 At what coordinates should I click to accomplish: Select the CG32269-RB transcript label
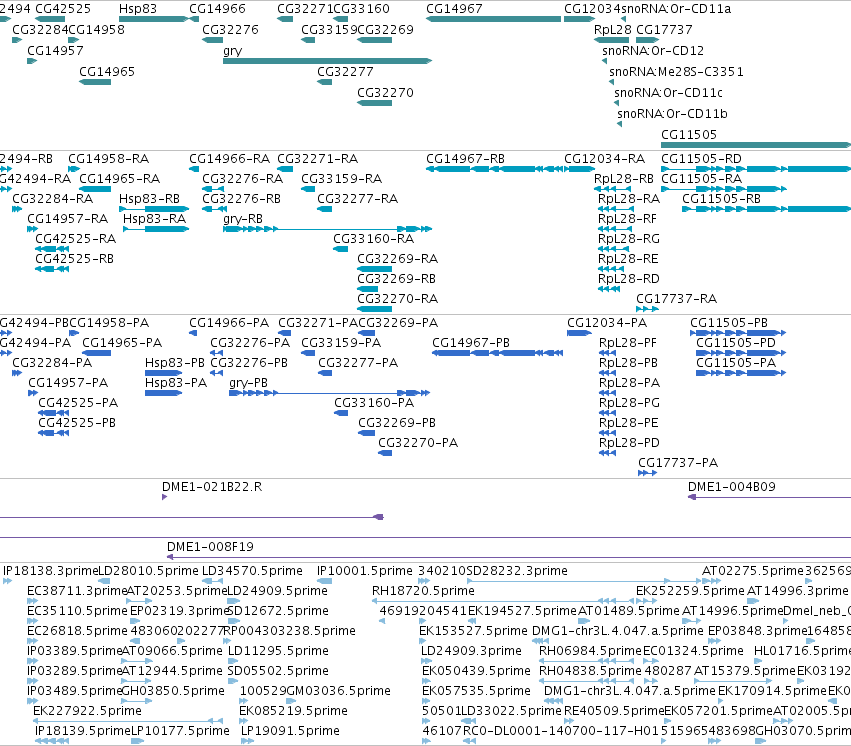[396, 279]
